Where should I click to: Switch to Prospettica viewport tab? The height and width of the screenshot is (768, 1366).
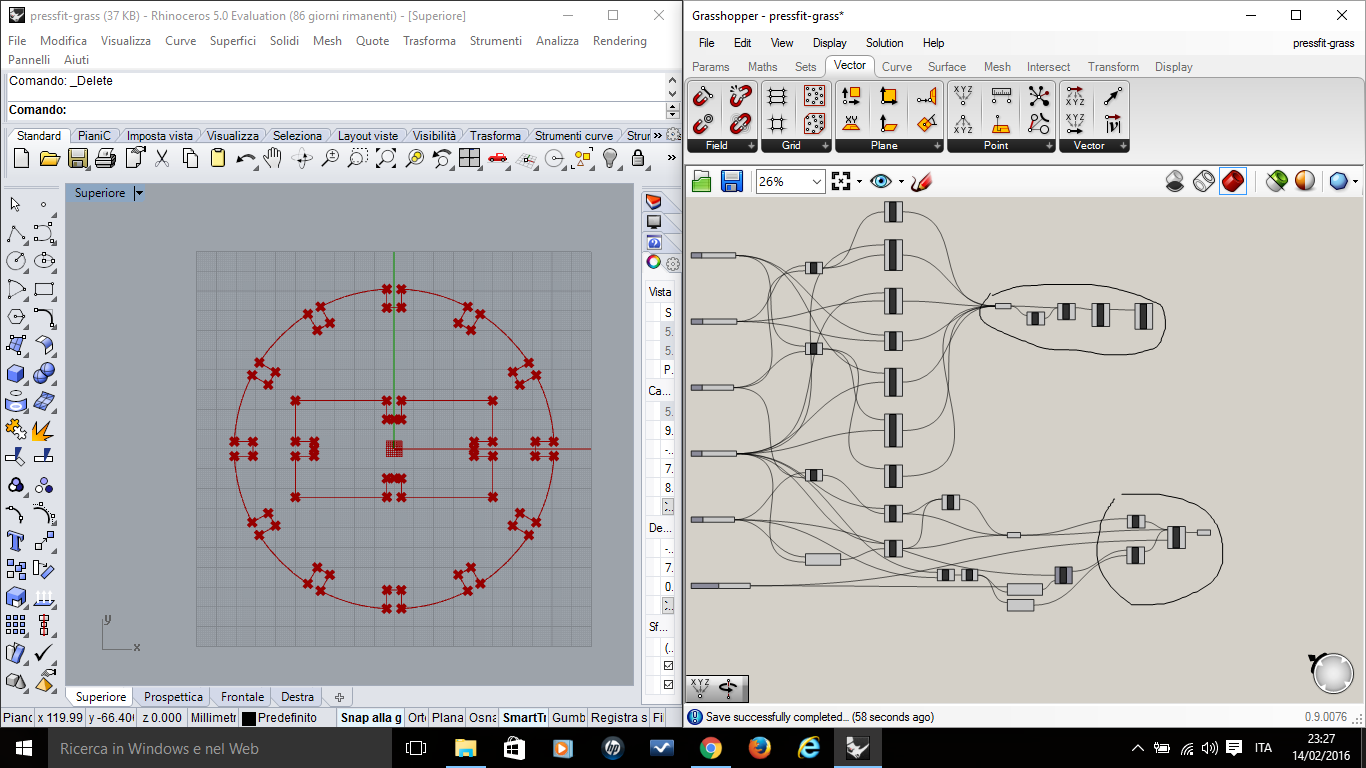pos(173,697)
